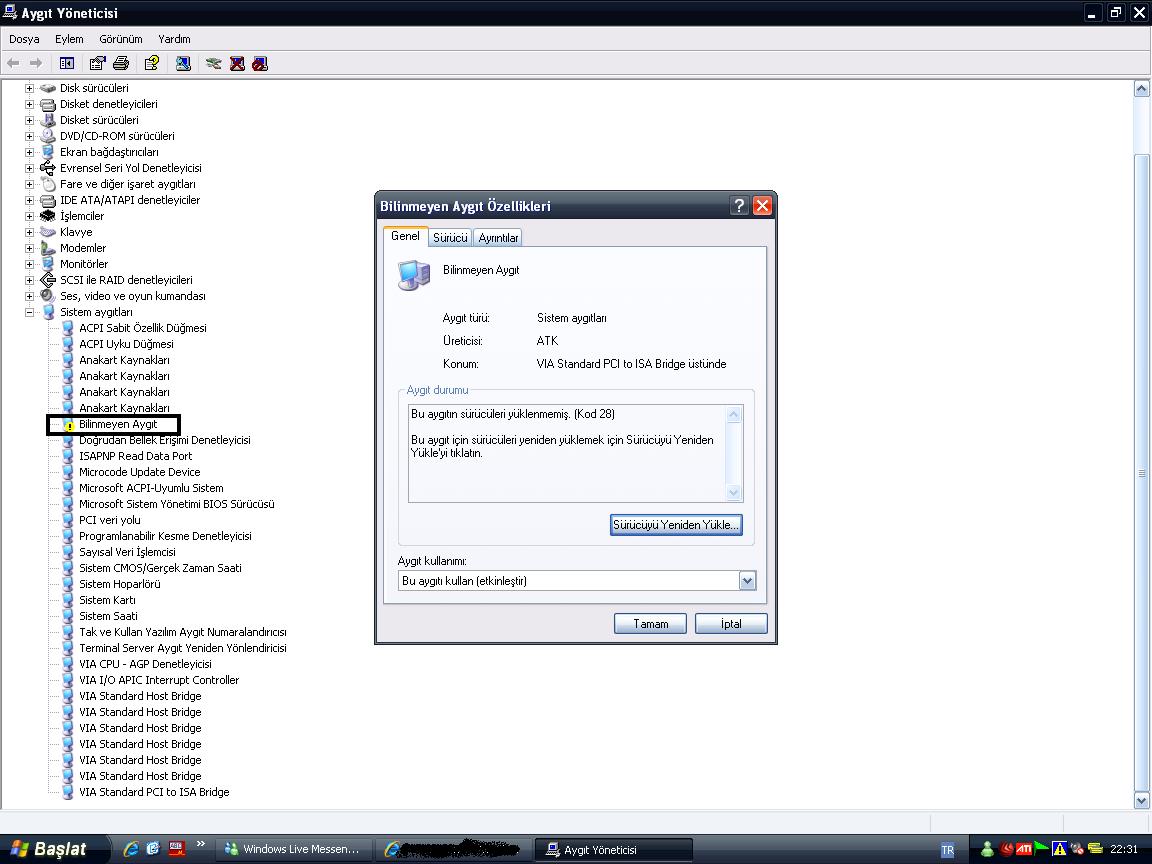Click the Forward arrow in the toolbar
The width and height of the screenshot is (1152, 864).
tap(35, 63)
